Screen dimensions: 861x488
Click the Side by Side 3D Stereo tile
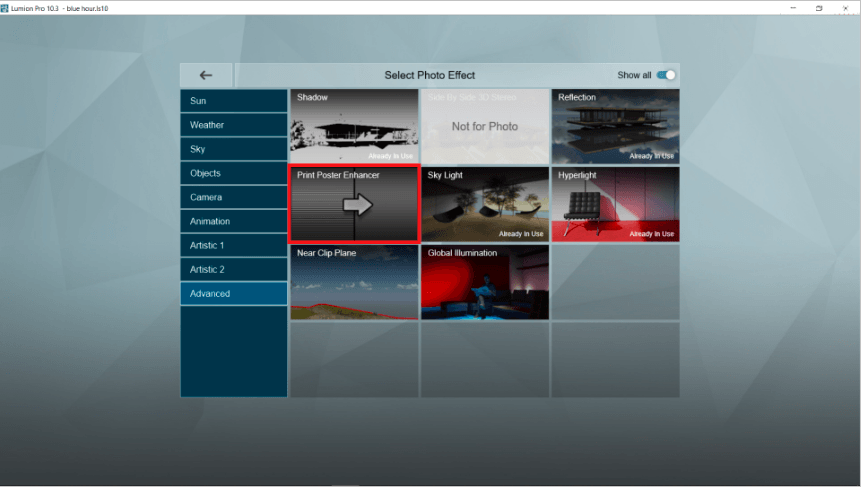[x=485, y=126]
